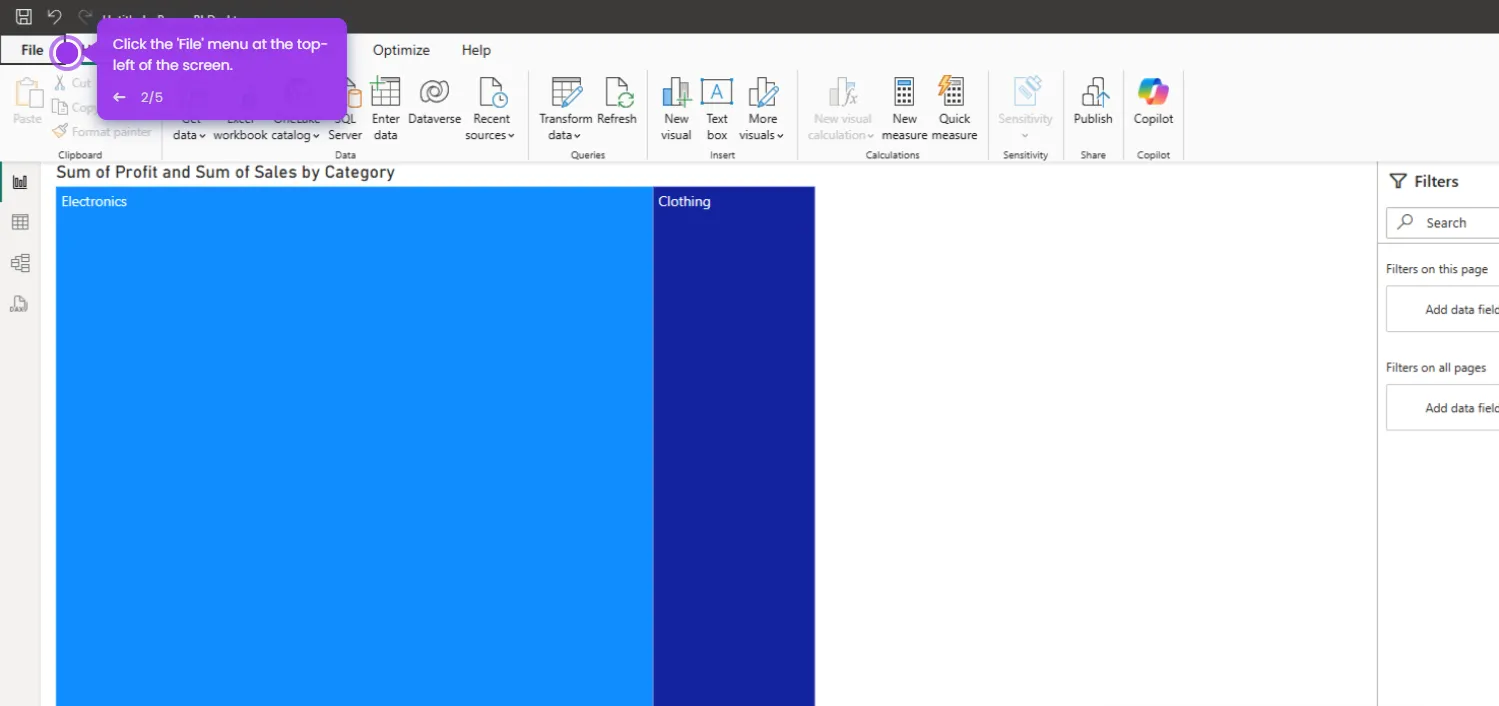Click the Undo arrow icon

[x=54, y=16]
